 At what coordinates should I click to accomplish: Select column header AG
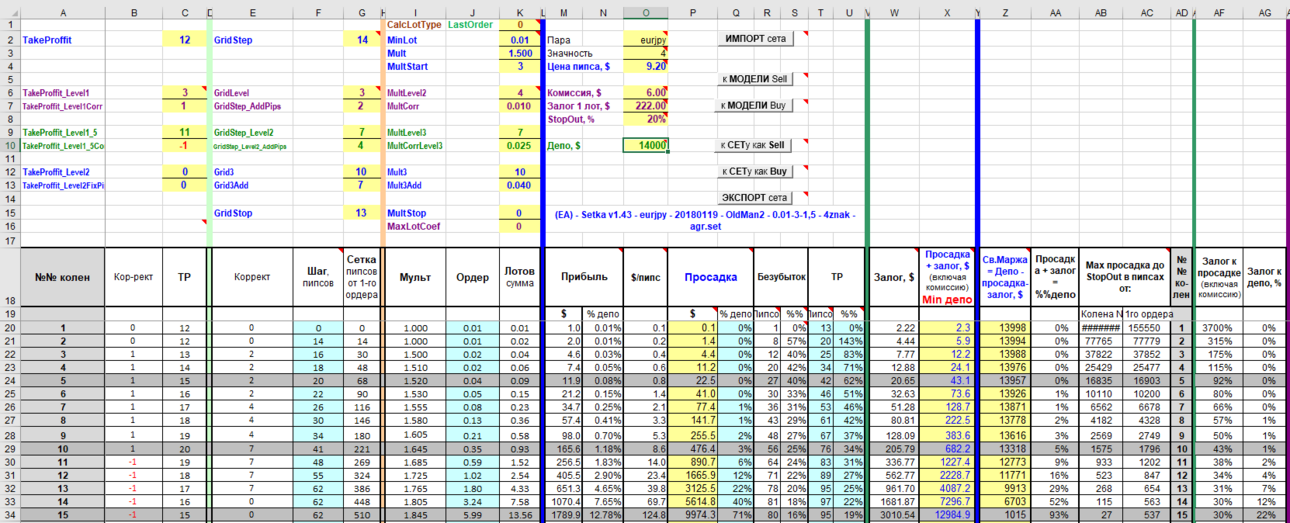[1265, 13]
